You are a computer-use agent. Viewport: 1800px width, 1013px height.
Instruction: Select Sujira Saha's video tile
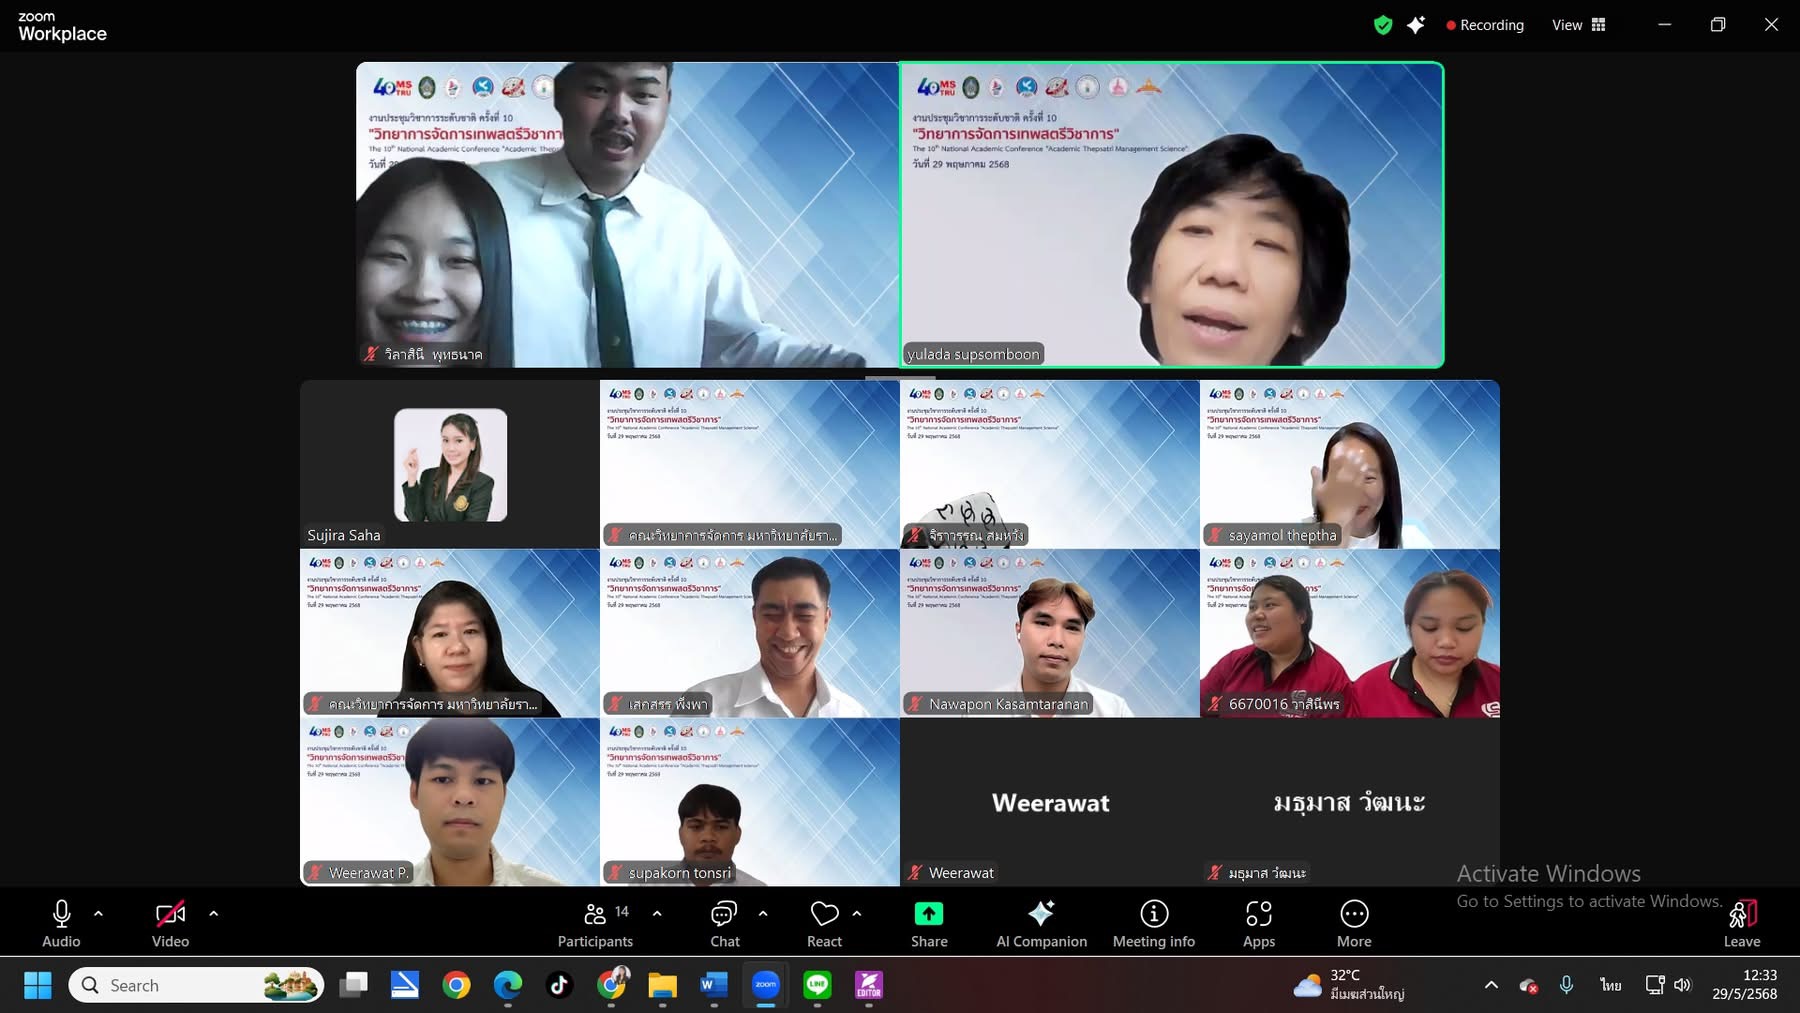[450, 464]
